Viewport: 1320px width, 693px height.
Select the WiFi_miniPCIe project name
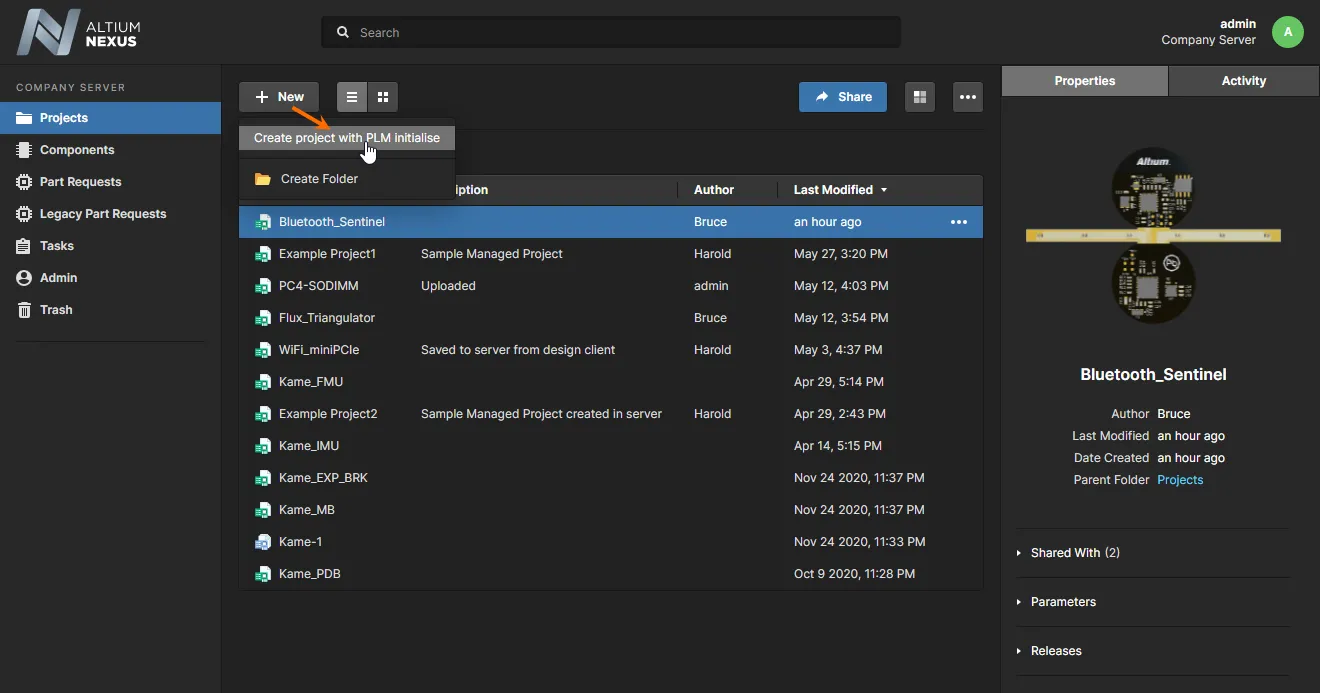click(x=319, y=350)
